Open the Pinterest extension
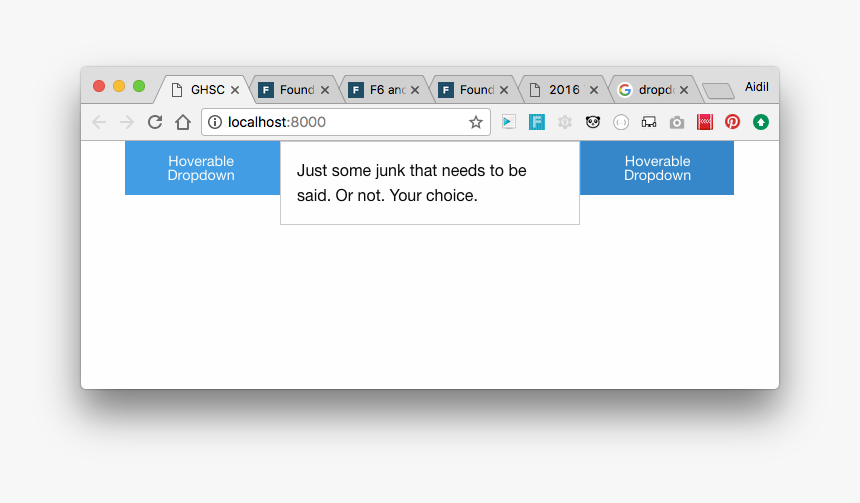This screenshot has width=860, height=503. 732,122
